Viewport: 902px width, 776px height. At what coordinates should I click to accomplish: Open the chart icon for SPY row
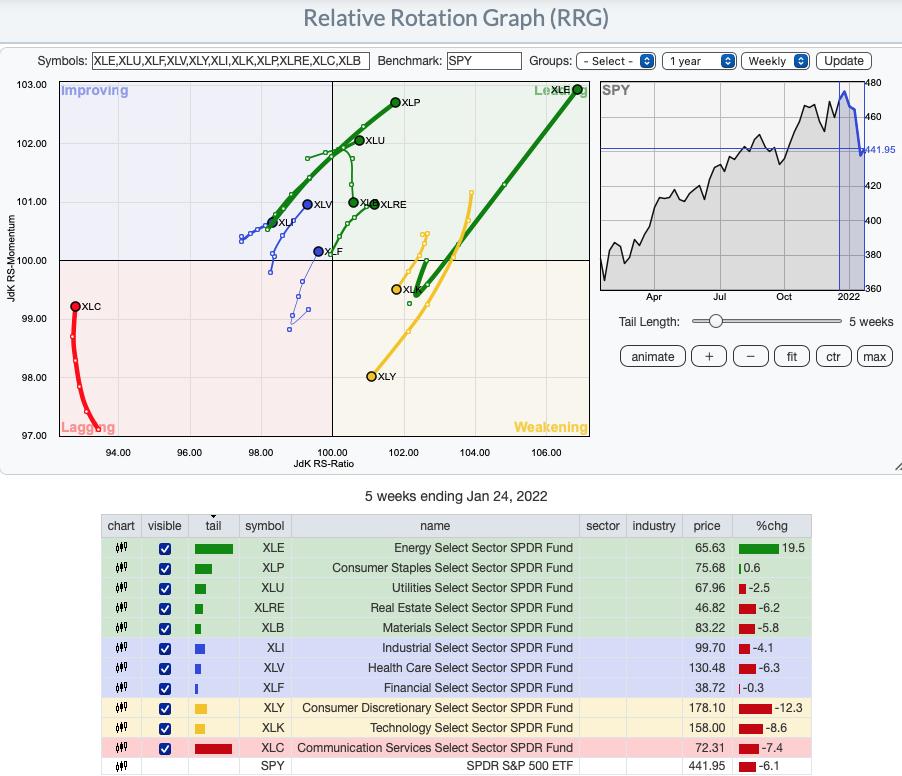click(x=121, y=767)
